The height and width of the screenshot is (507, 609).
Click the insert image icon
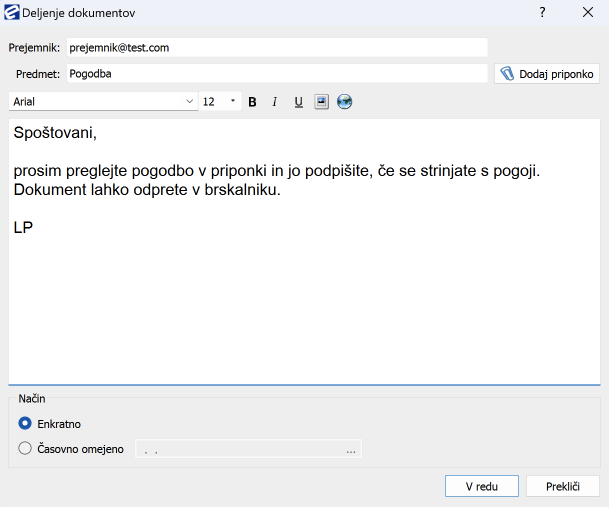pos(321,102)
